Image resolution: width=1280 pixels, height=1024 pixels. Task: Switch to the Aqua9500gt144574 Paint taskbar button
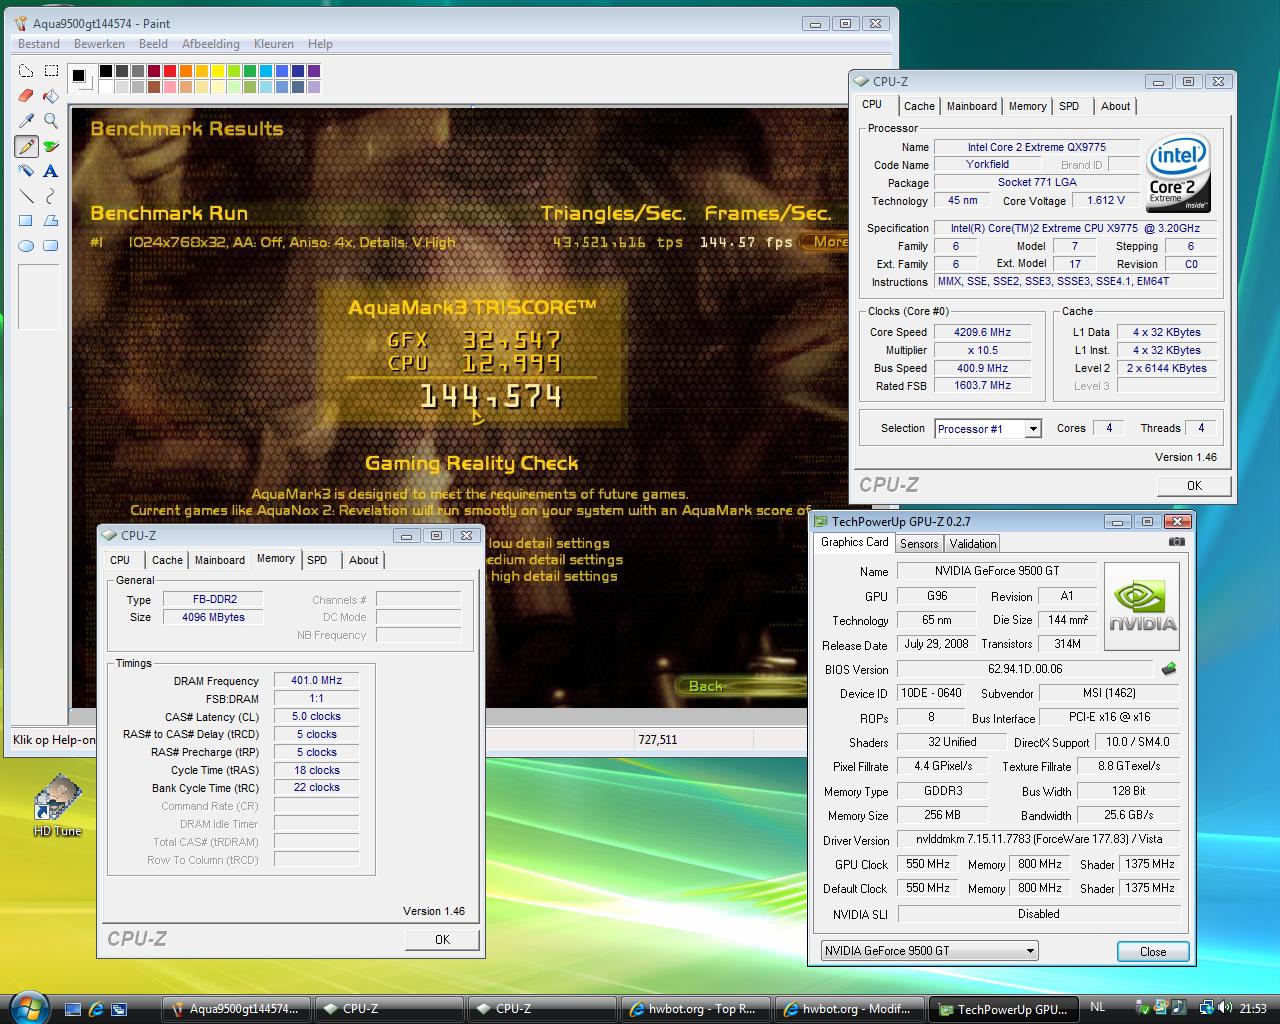pos(235,1009)
